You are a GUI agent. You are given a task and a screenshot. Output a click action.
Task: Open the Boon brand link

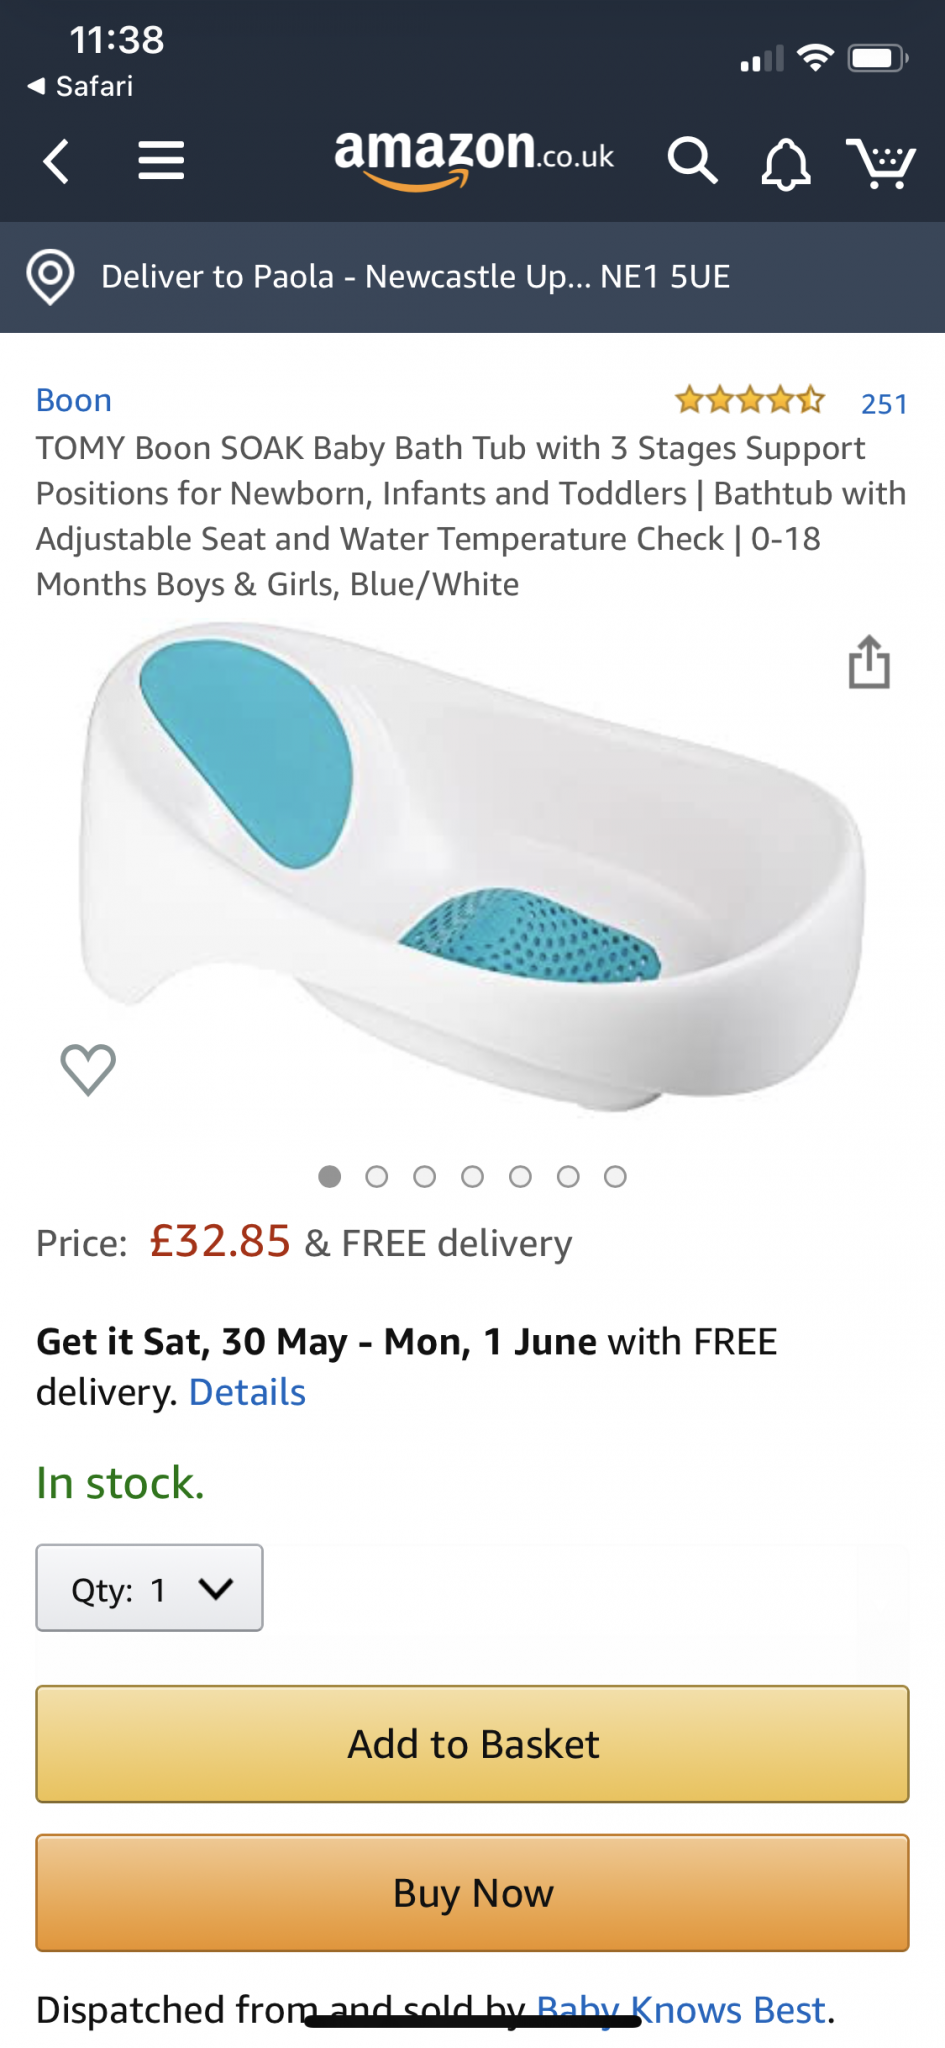click(74, 400)
